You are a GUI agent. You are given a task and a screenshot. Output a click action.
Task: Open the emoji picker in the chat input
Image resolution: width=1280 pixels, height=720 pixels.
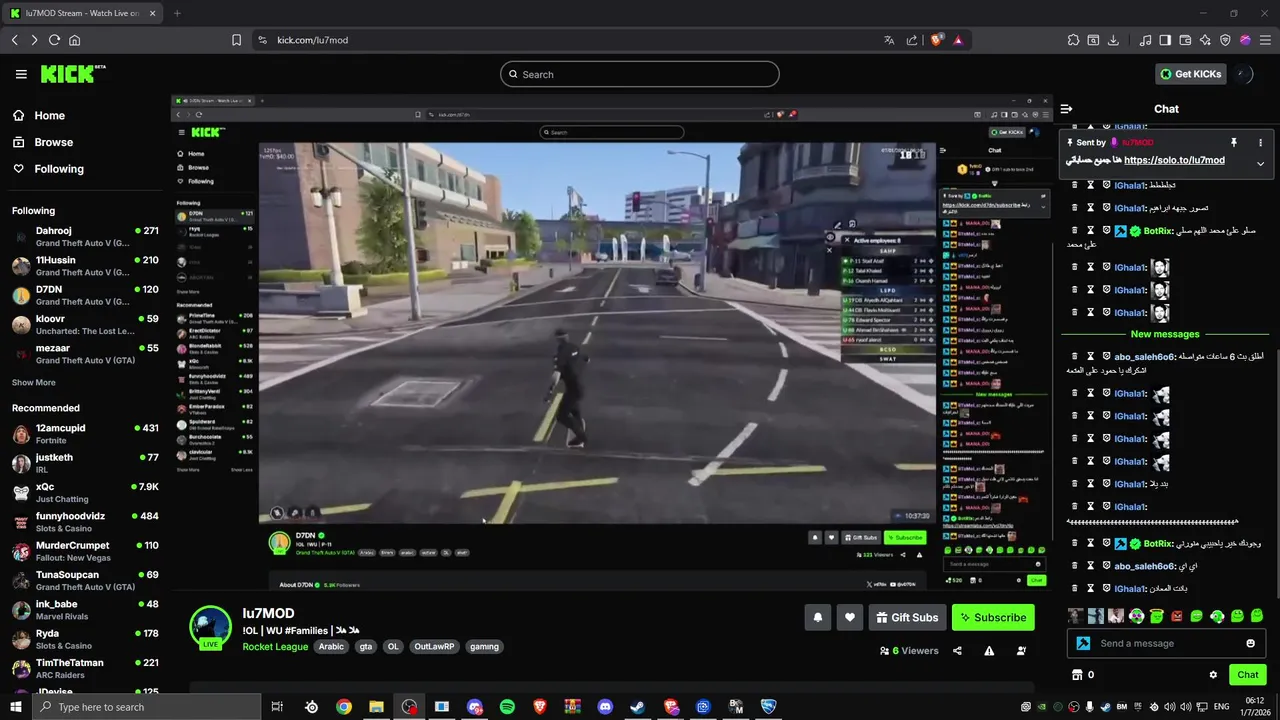click(x=1250, y=643)
